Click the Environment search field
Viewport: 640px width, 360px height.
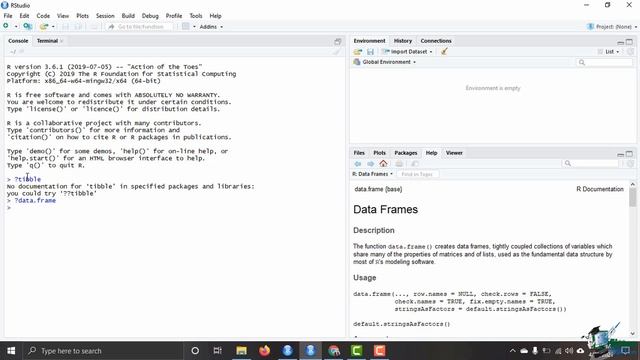coord(604,62)
